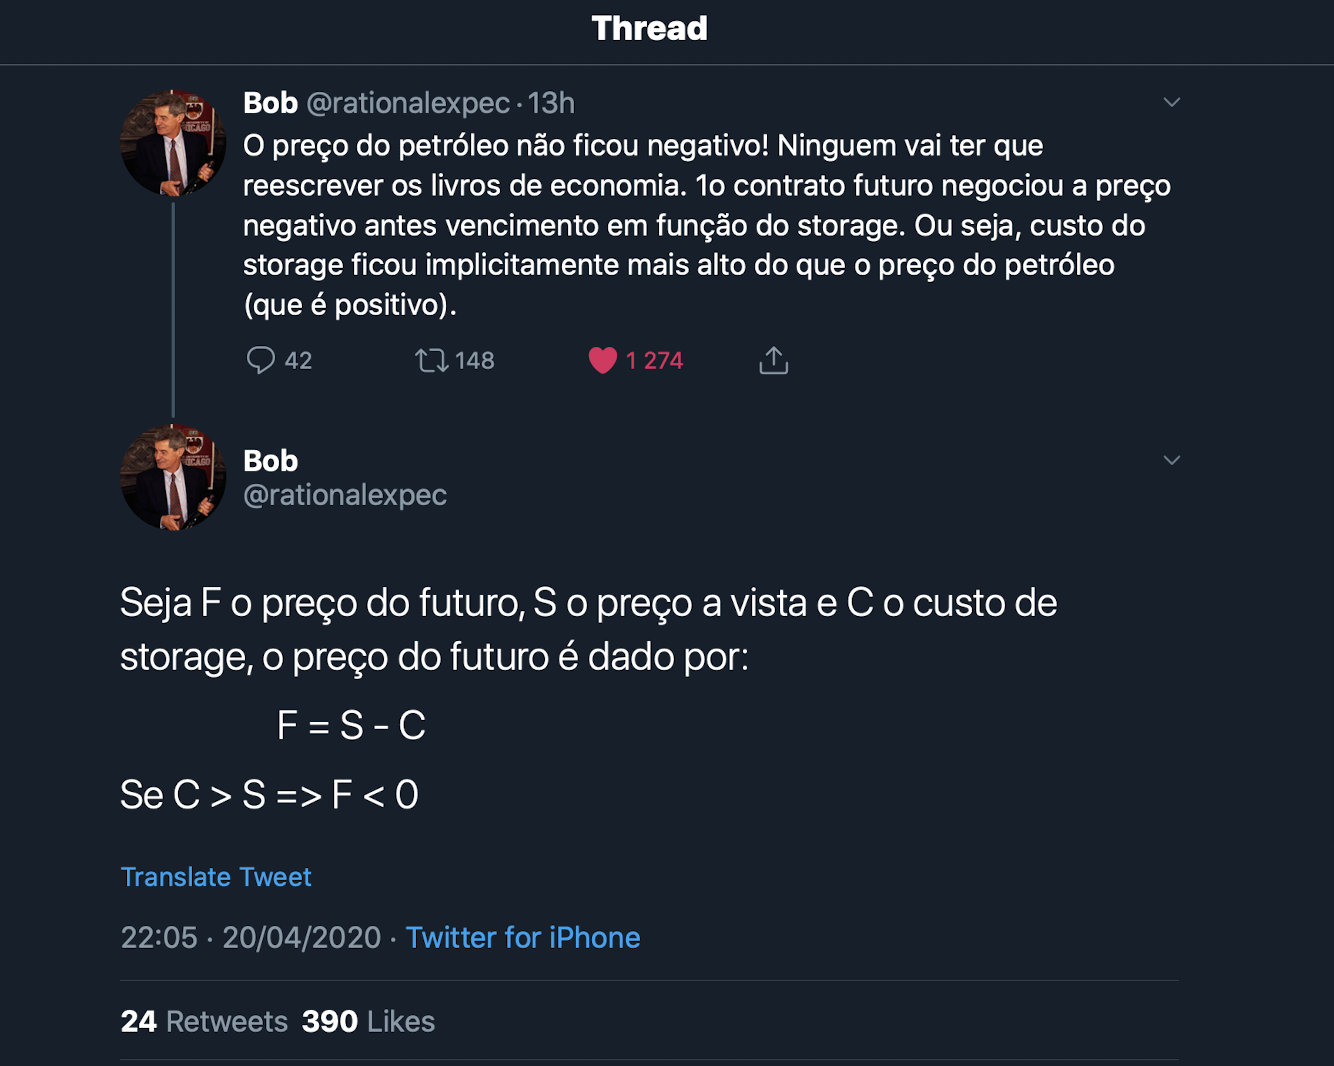
Task: Click the 22:05 · 20/04/2020 timestamp
Action: point(250,937)
